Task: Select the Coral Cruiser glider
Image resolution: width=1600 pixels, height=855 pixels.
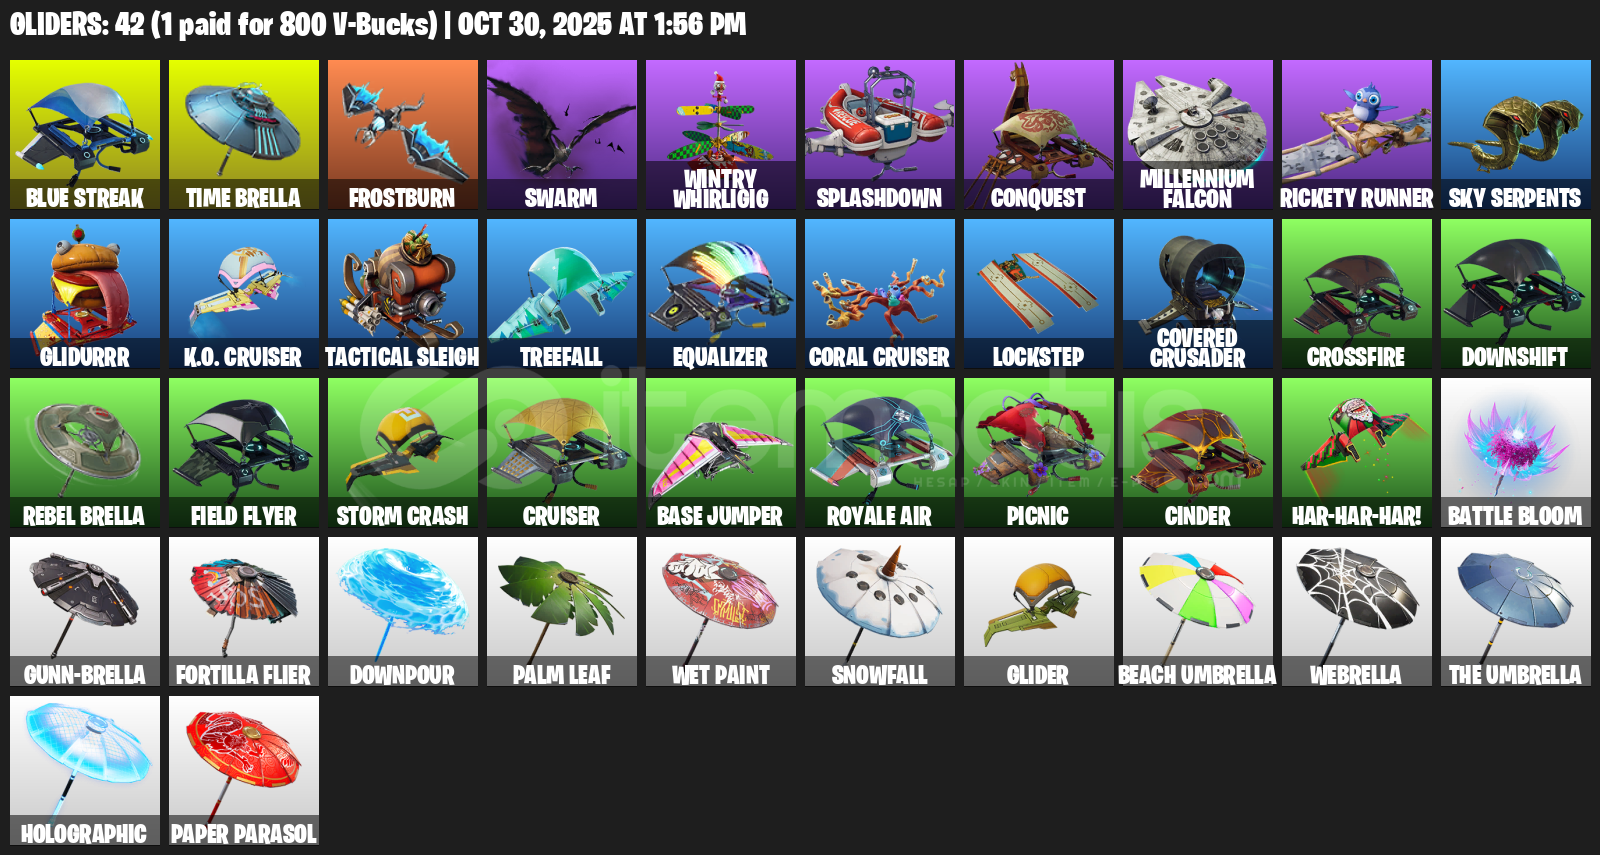Action: coord(880,294)
